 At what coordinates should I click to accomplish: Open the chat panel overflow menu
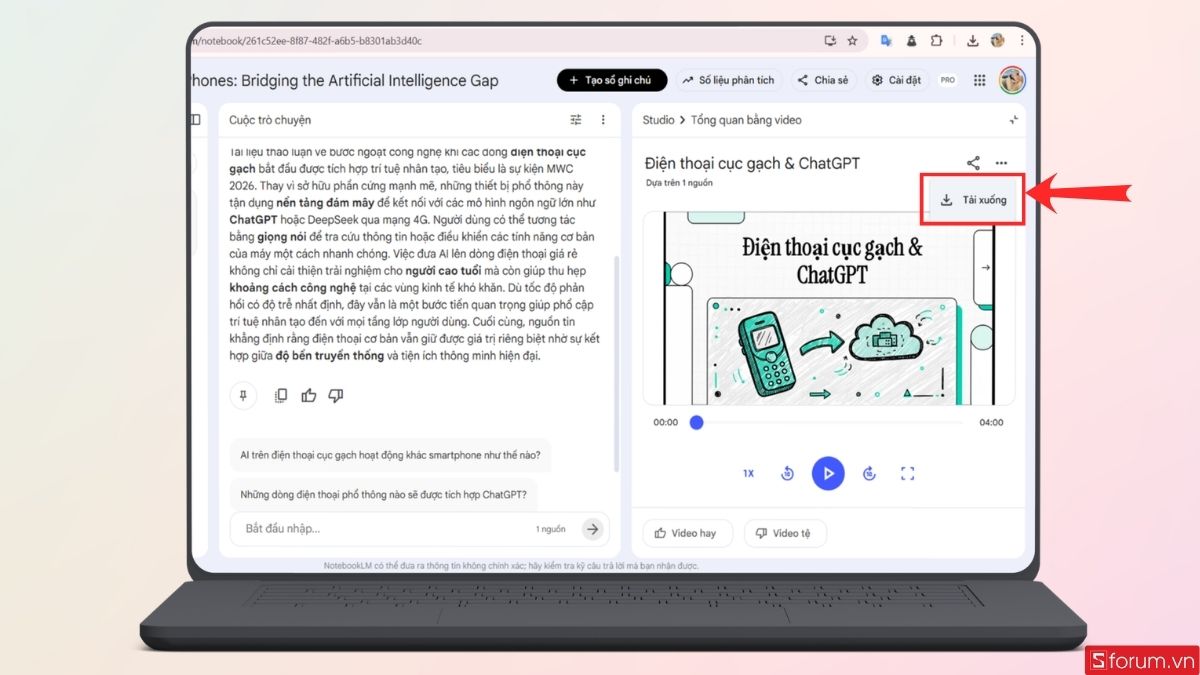(x=603, y=119)
